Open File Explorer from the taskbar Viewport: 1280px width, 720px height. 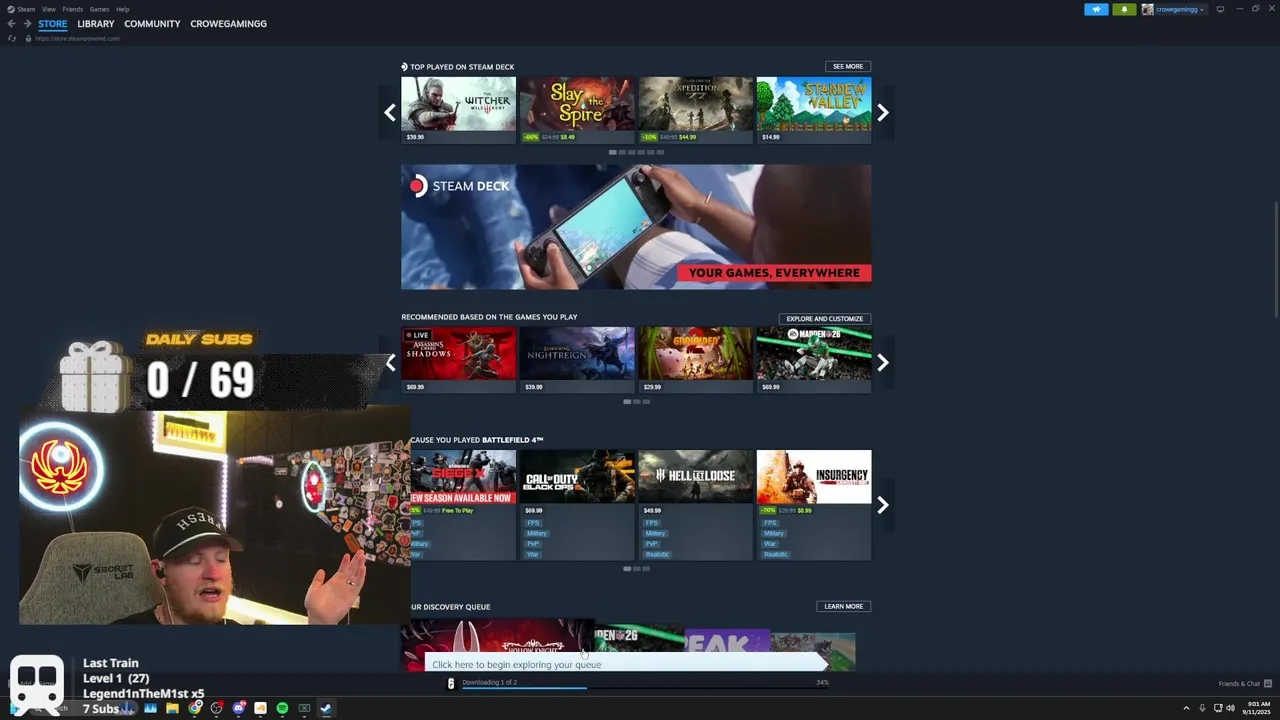click(172, 708)
